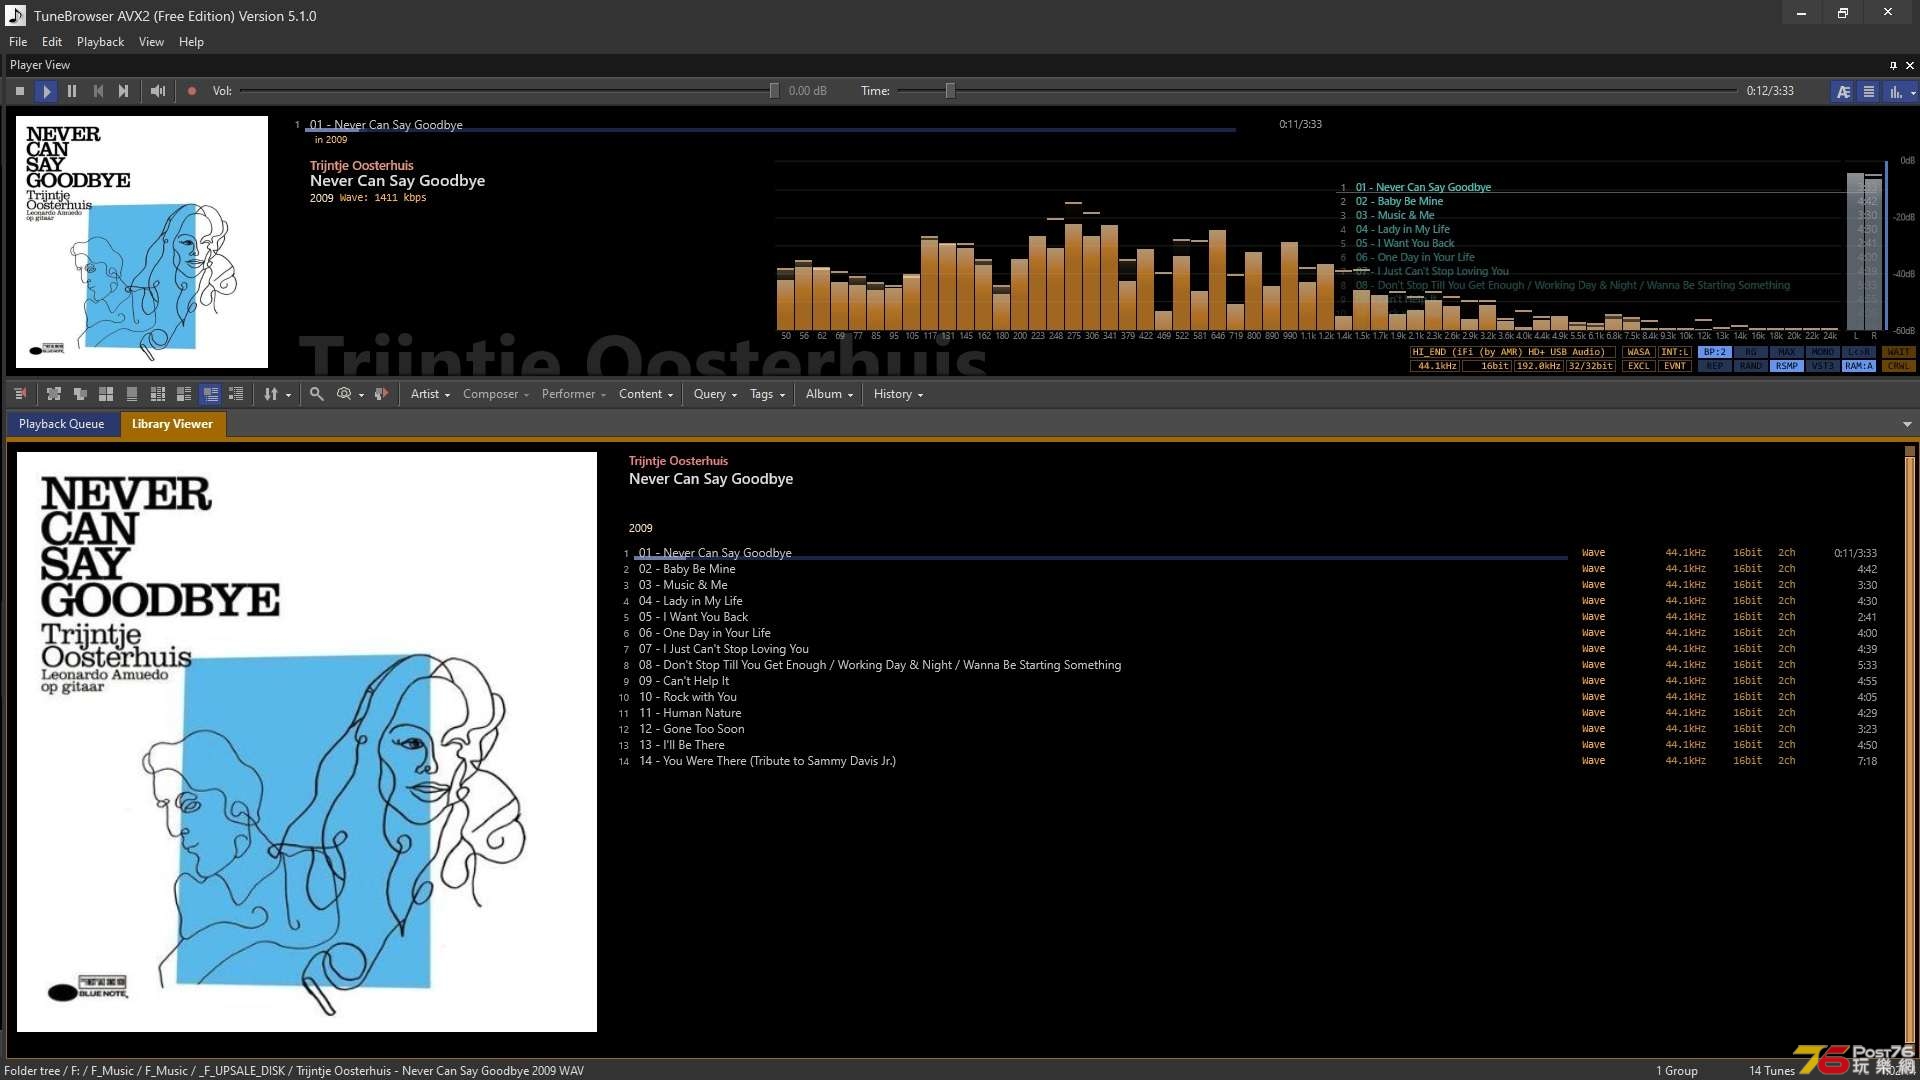Select the single column view icon
This screenshot has height=1080, width=1920.
coord(132,394)
